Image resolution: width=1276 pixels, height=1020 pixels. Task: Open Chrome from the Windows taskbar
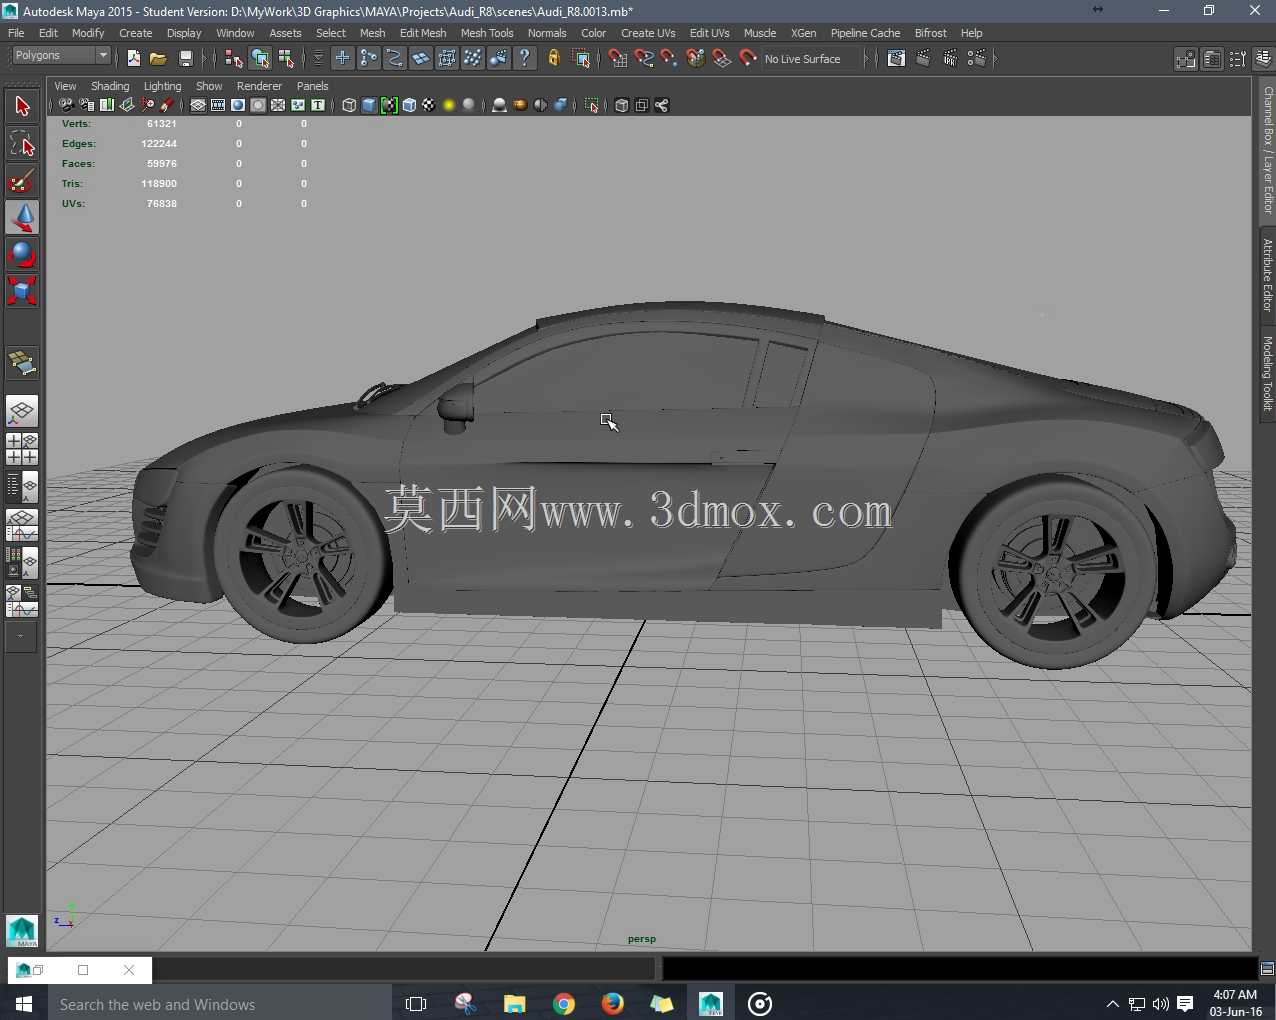click(x=564, y=1004)
